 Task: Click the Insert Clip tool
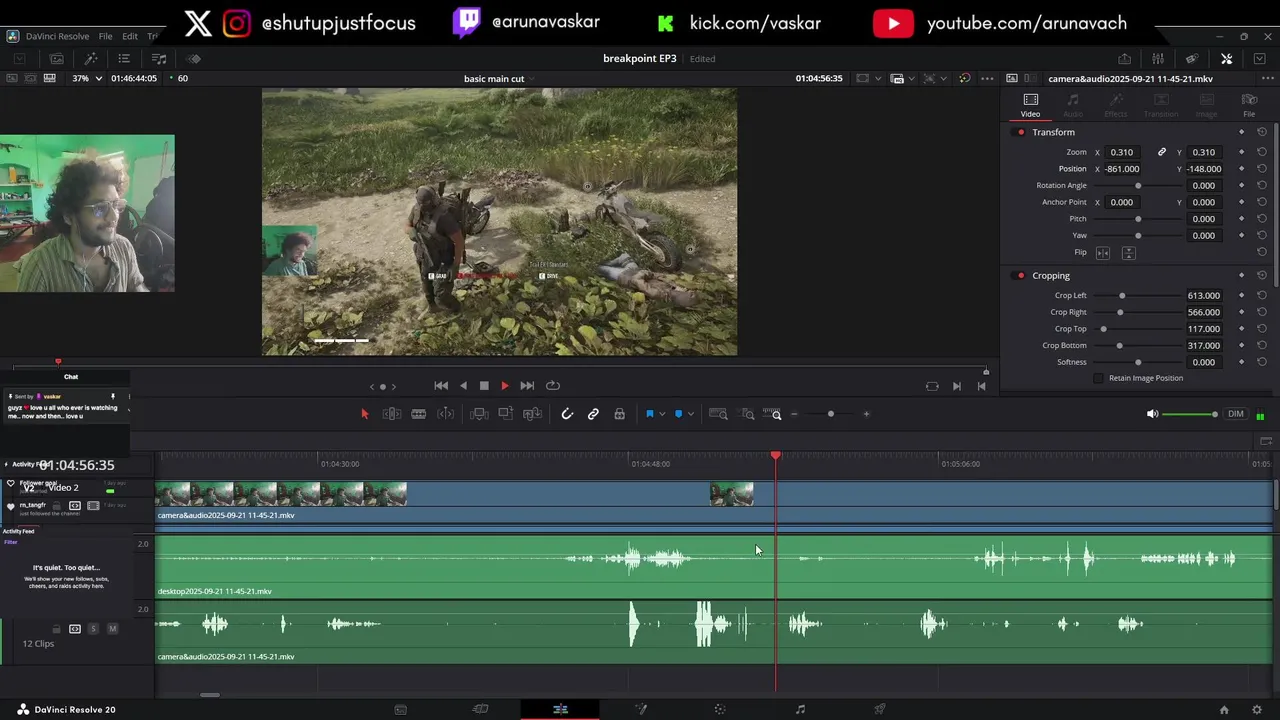[479, 414]
